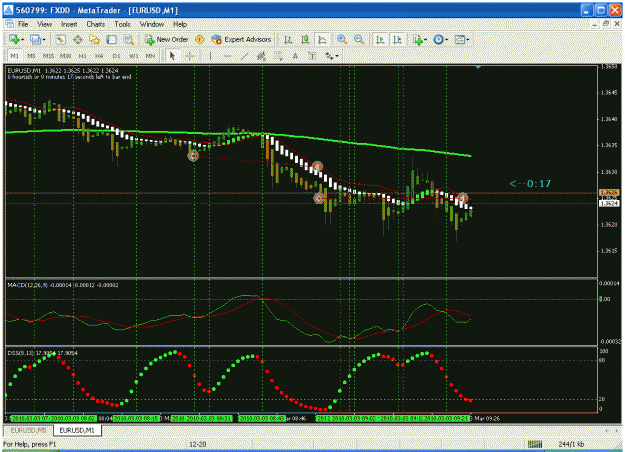Toggle the Market Watch window icon
Screen dimensions: 625x452
click(61, 39)
